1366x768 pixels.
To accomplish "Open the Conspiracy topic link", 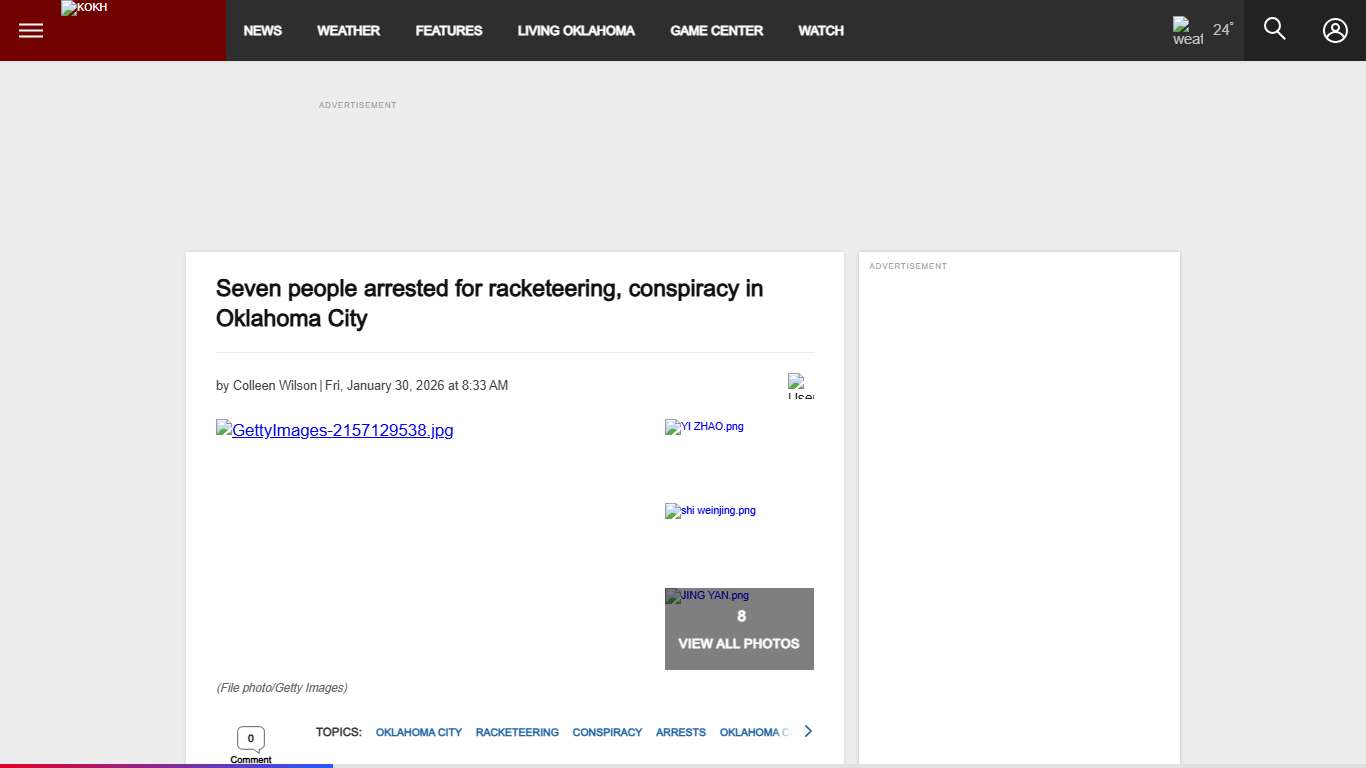I will [x=607, y=732].
